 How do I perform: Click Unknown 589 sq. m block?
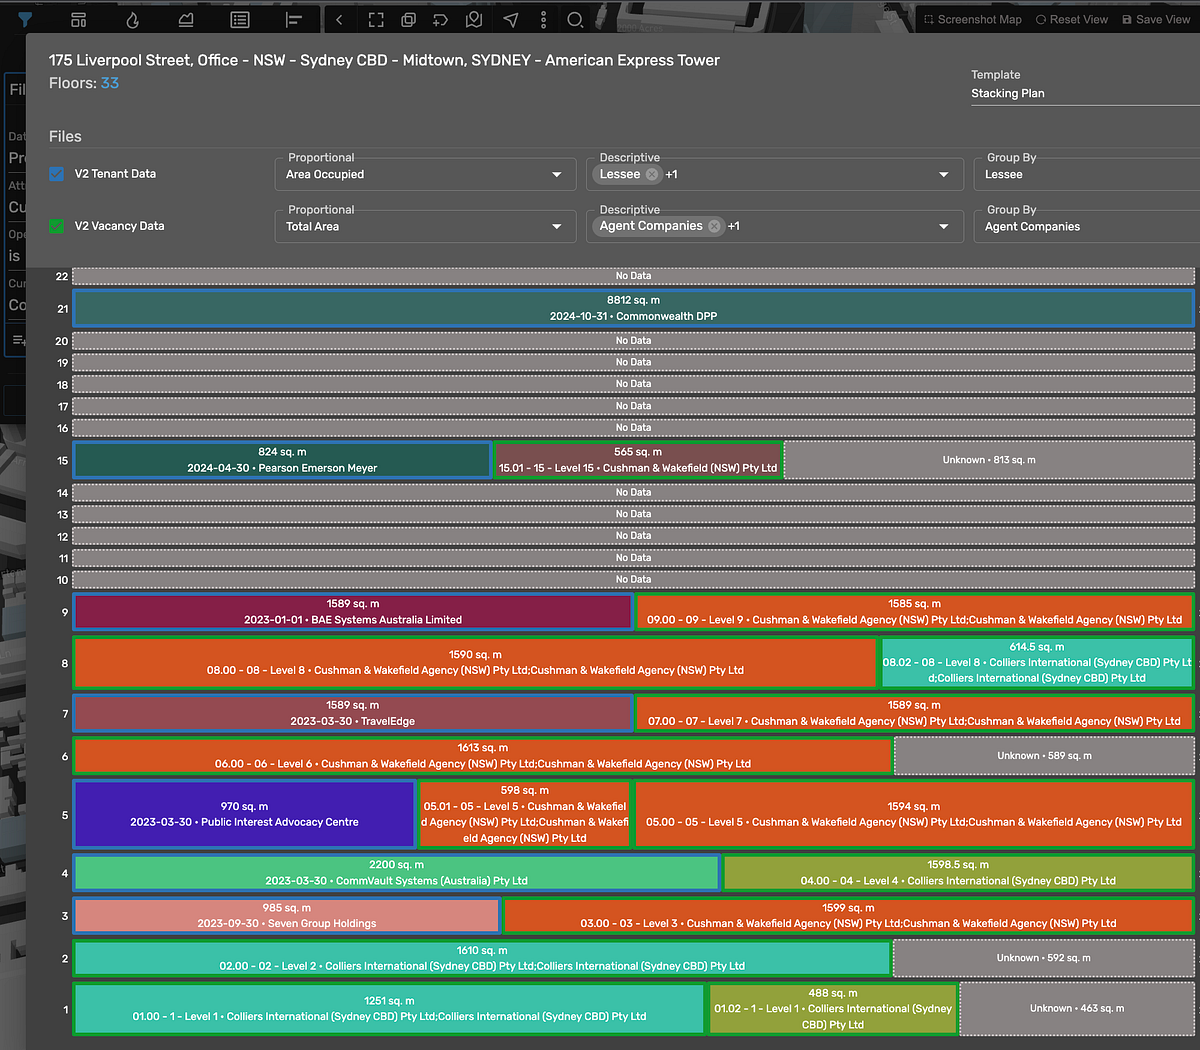(1044, 756)
